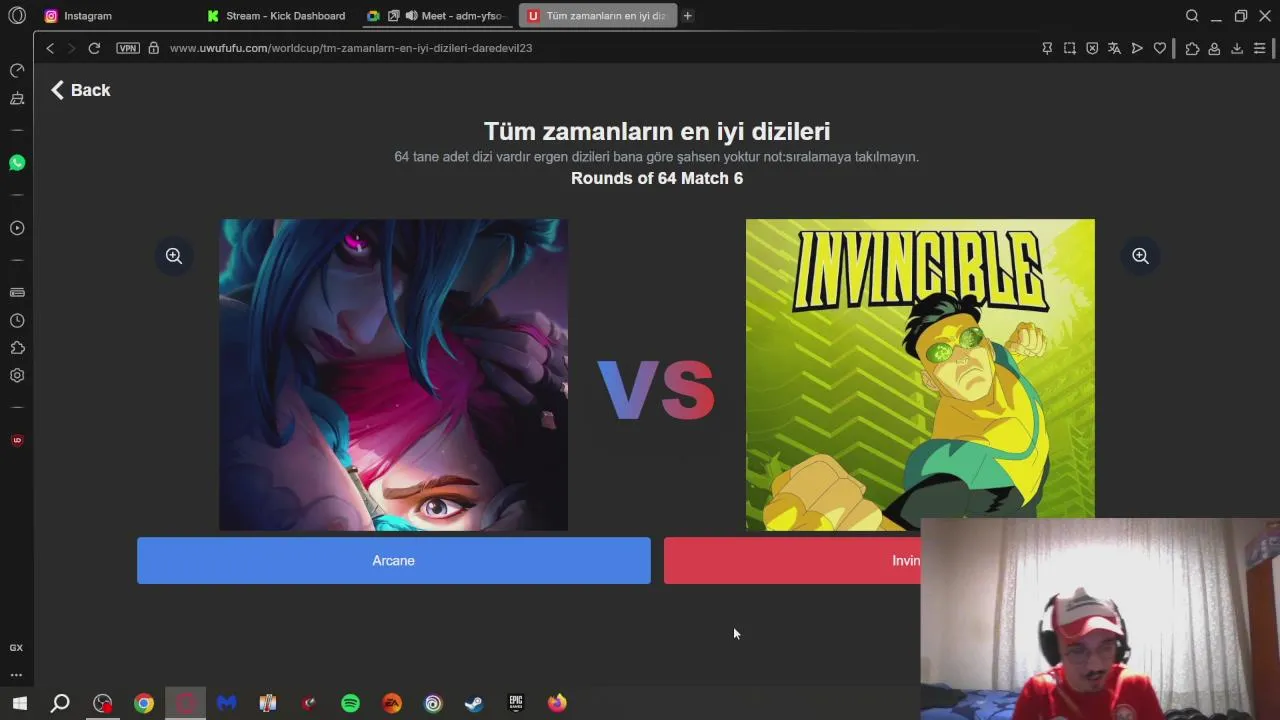Go Back to previous page
The width and height of the screenshot is (1280, 720).
(x=80, y=90)
